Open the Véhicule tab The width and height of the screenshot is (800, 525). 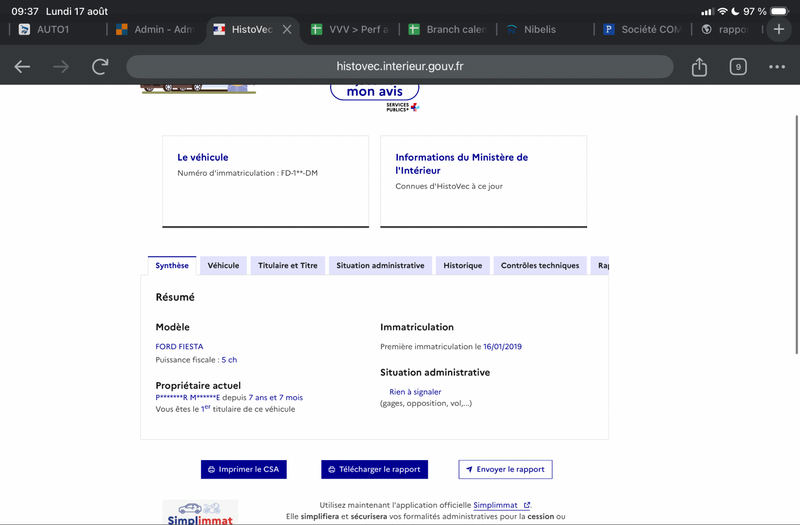point(223,265)
